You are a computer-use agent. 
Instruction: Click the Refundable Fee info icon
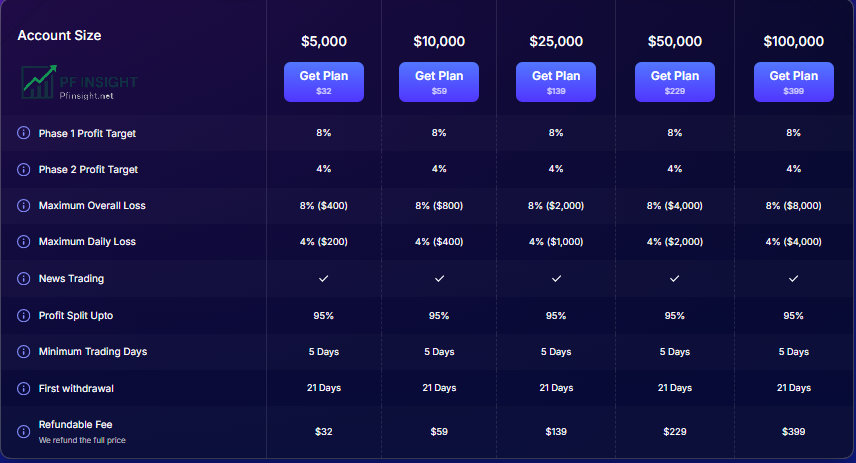(x=23, y=431)
